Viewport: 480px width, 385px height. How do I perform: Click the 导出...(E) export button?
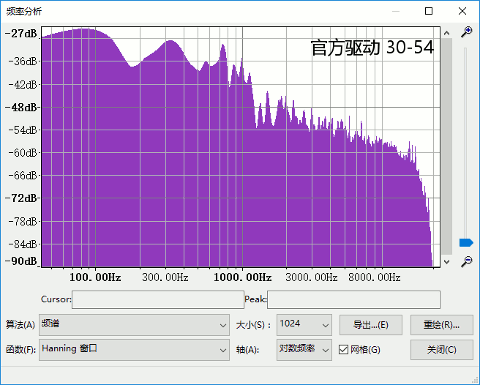click(x=371, y=325)
